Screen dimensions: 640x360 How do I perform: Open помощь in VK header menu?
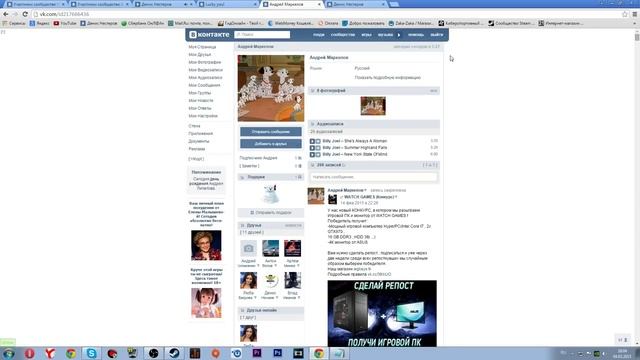[x=416, y=35]
